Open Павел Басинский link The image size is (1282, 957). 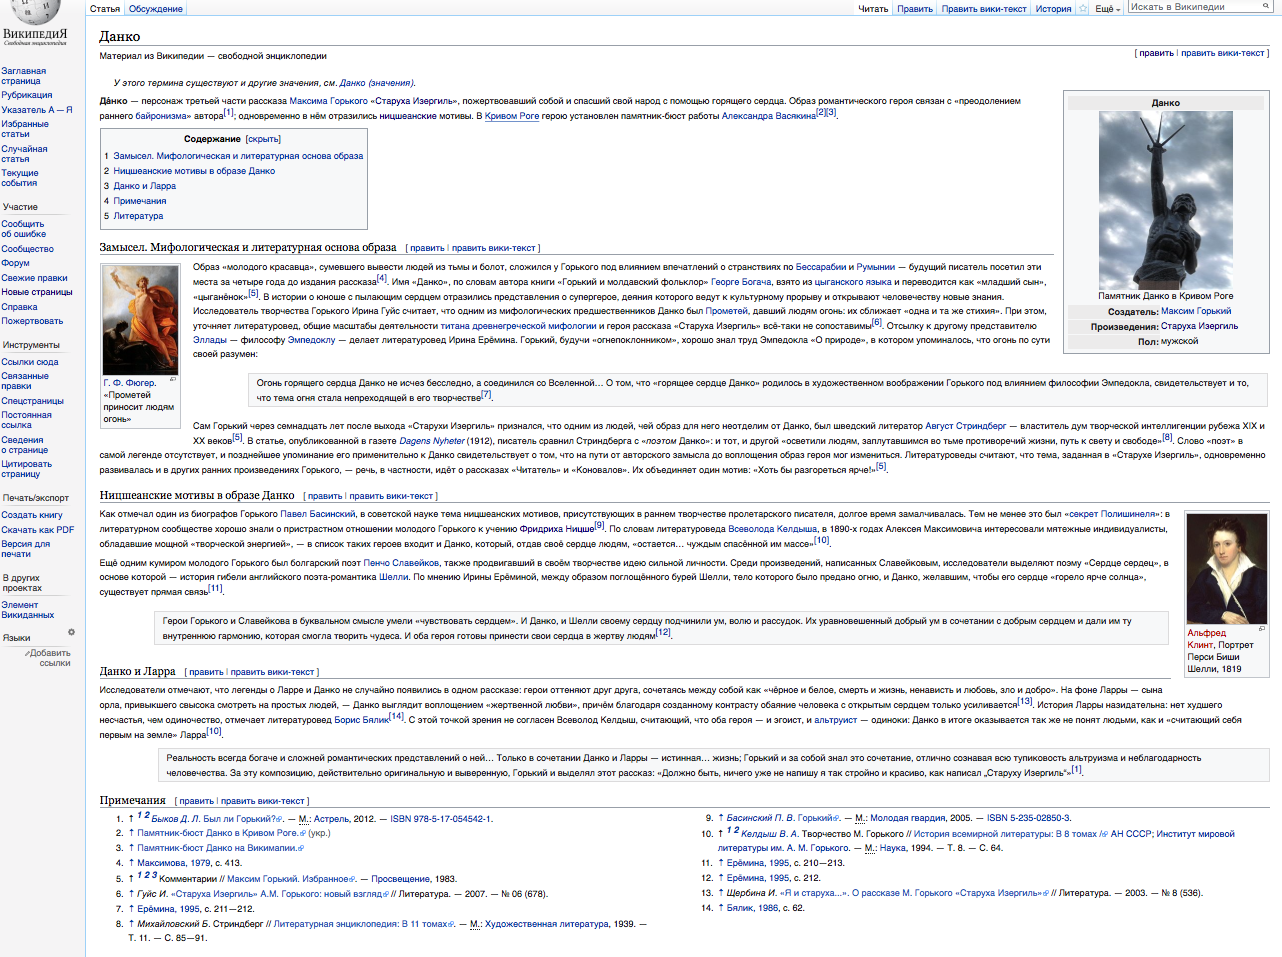click(317, 514)
